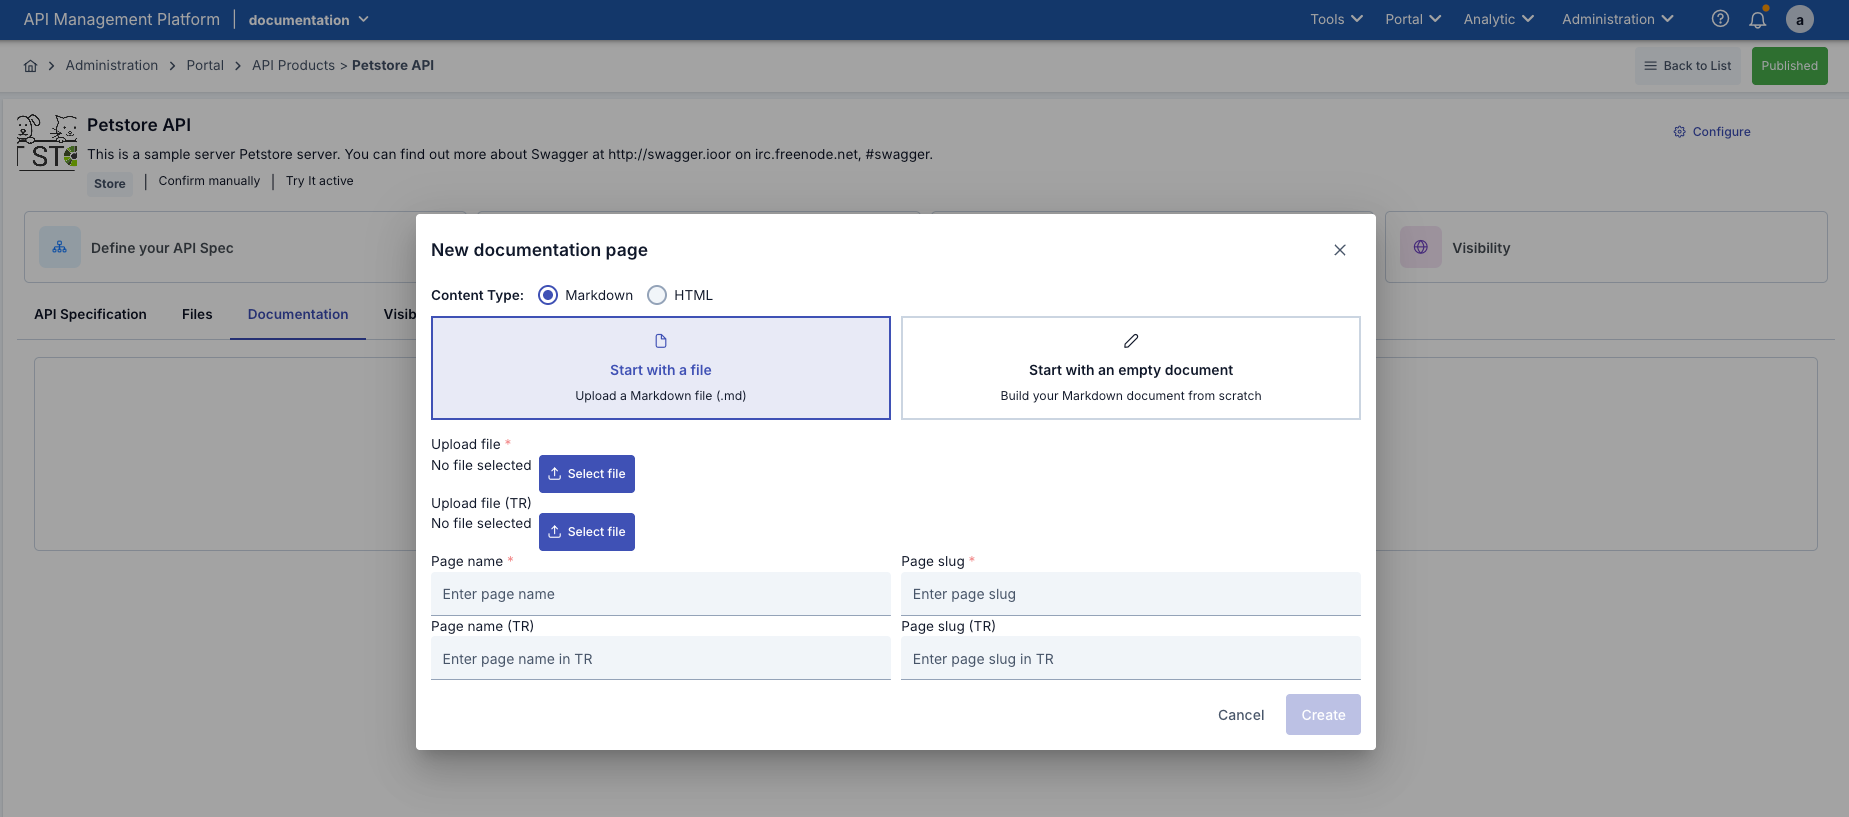Open the notifications bell
The height and width of the screenshot is (817, 1849).
point(1757,19)
